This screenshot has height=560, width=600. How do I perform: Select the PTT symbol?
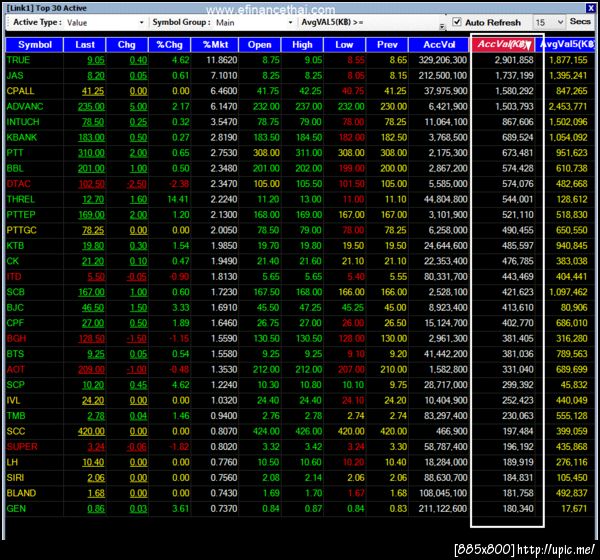pyautogui.click(x=15, y=153)
